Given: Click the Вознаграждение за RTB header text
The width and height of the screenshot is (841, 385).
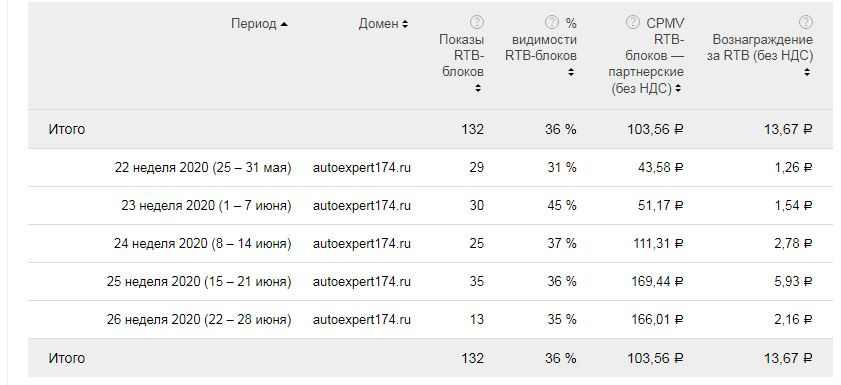Looking at the screenshot, I should coord(759,48).
